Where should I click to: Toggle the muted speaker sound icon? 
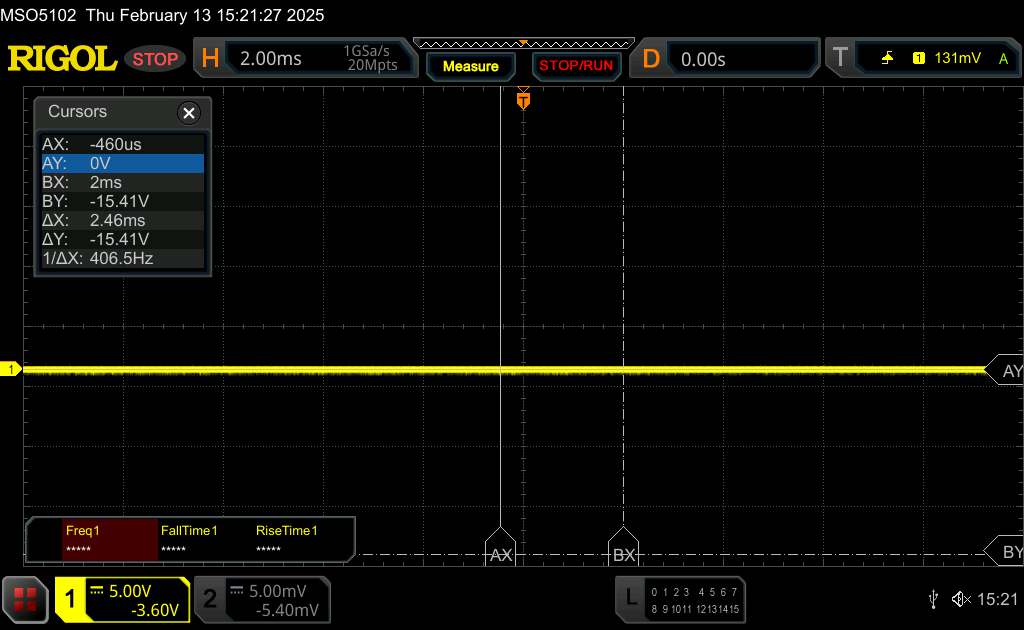(x=961, y=599)
